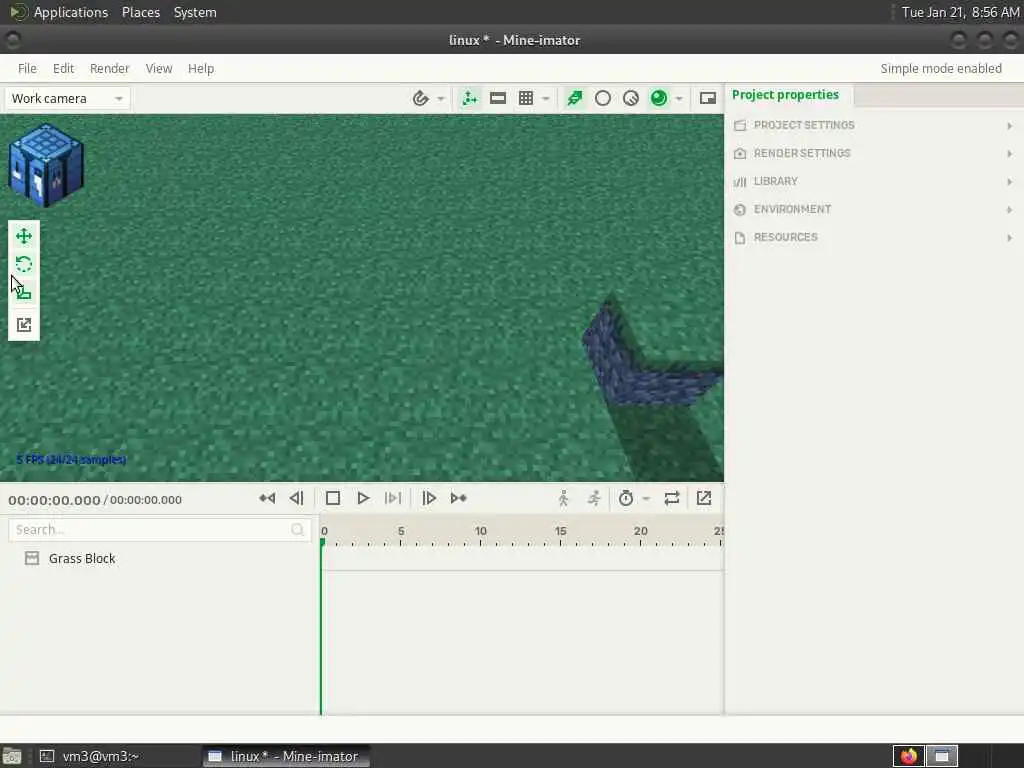The width and height of the screenshot is (1024, 768).
Task: Open the render mode dropdown arrow
Action: [679, 99]
